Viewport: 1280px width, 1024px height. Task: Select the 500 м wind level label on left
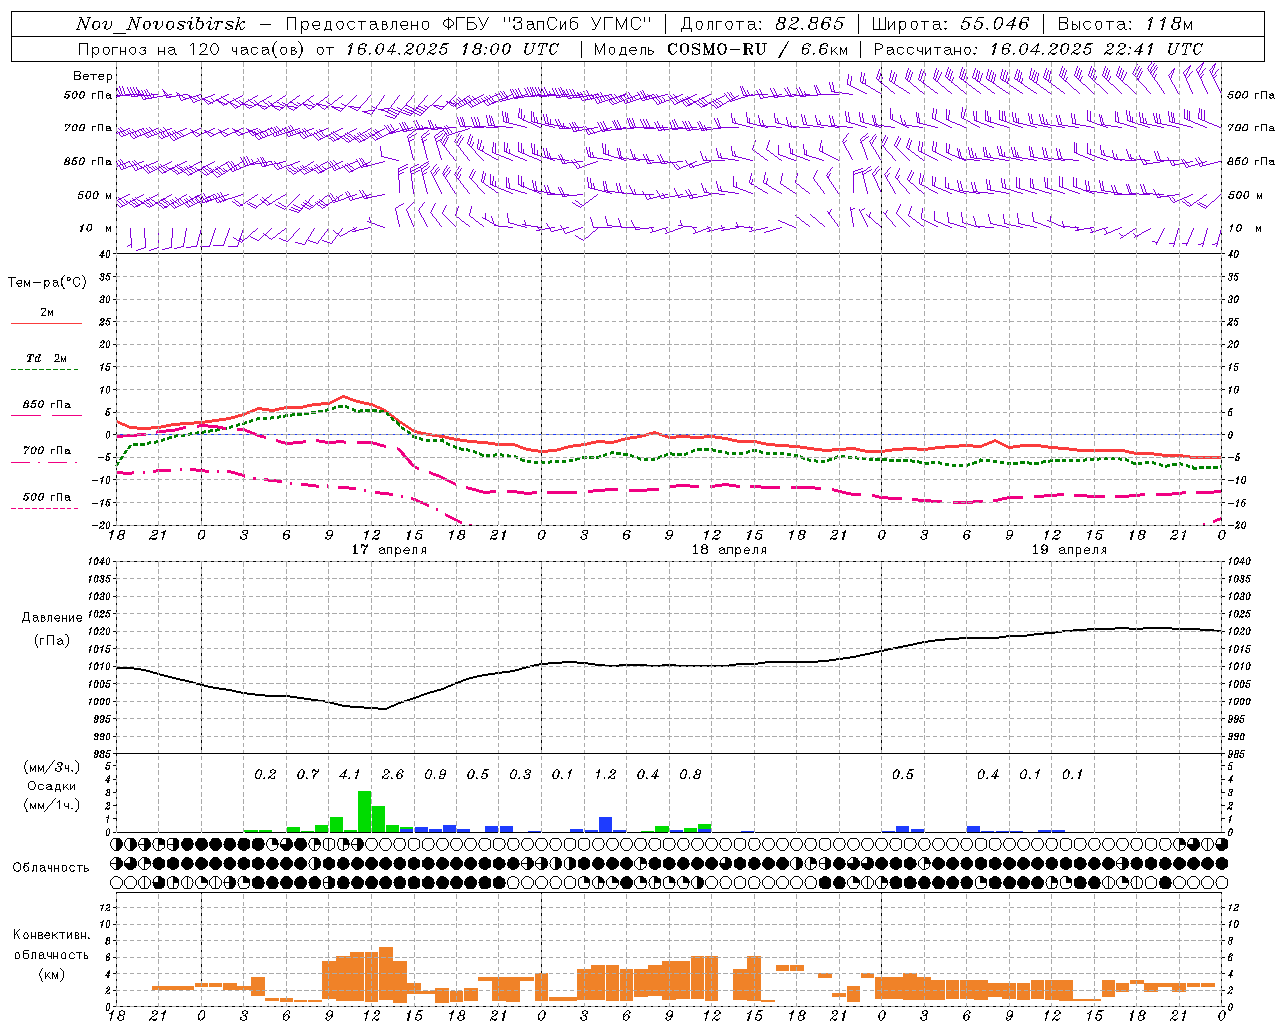click(x=95, y=195)
